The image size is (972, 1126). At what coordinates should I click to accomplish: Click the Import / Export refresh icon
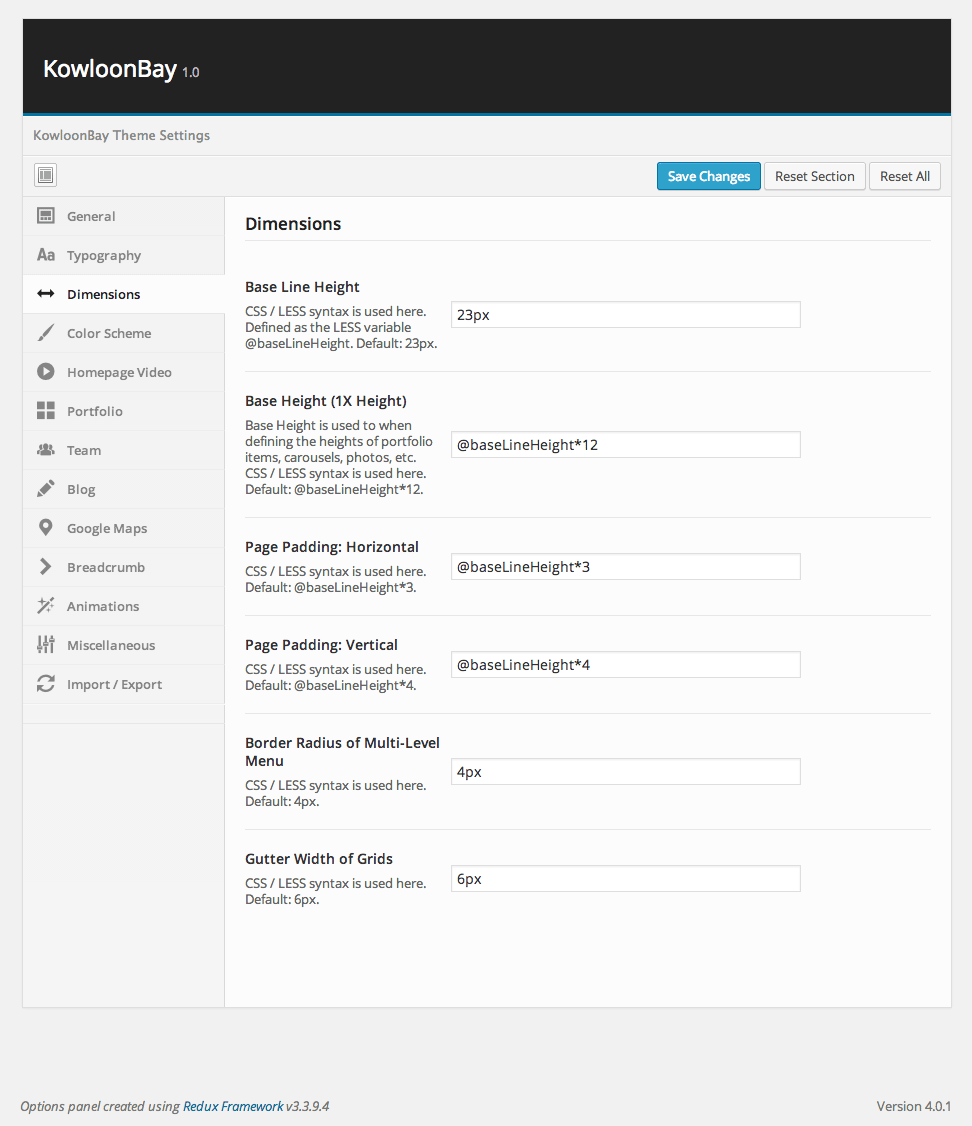click(46, 684)
